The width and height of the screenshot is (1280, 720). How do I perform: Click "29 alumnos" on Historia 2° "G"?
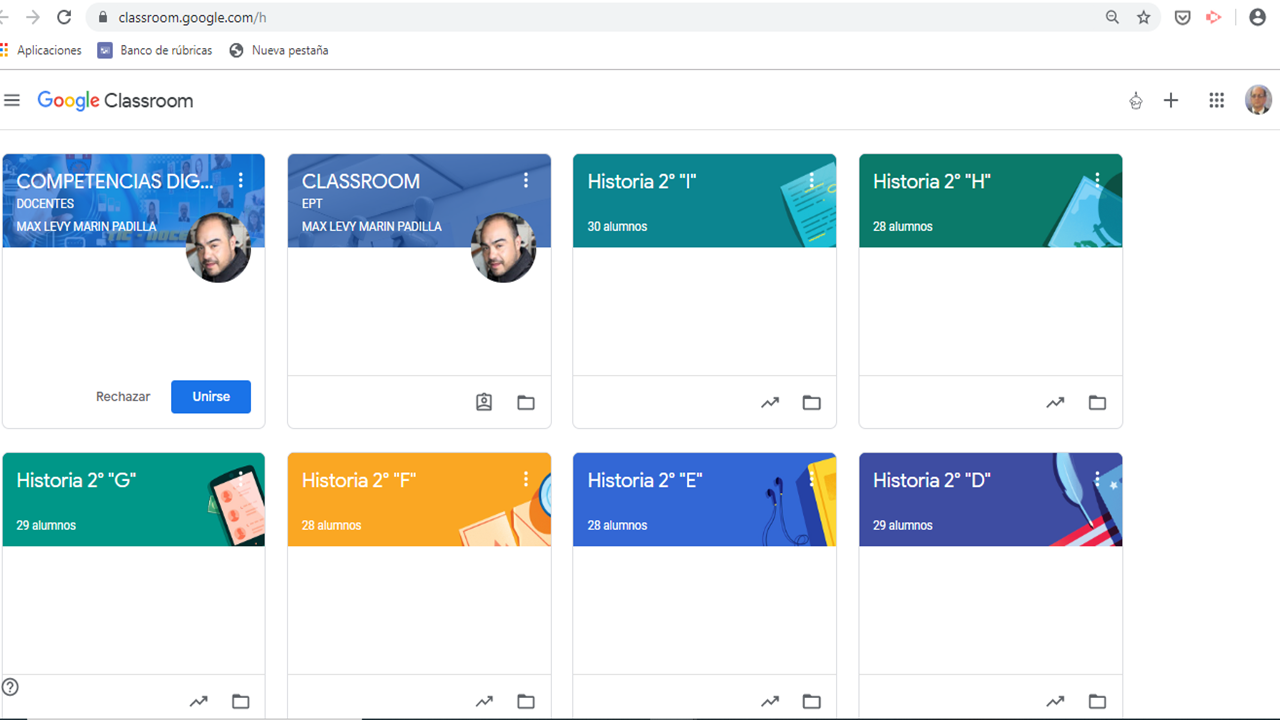46,526
